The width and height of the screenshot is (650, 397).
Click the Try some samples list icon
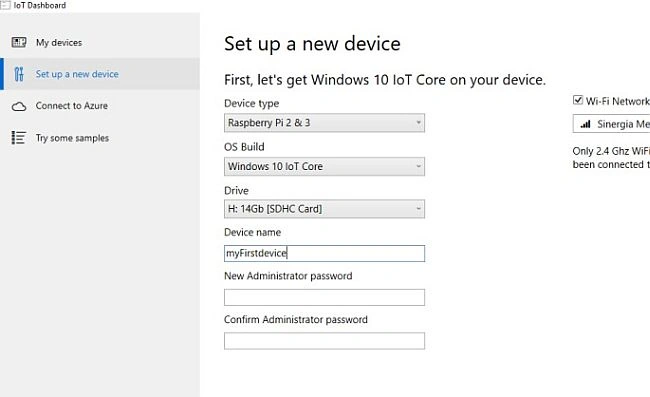[19, 138]
